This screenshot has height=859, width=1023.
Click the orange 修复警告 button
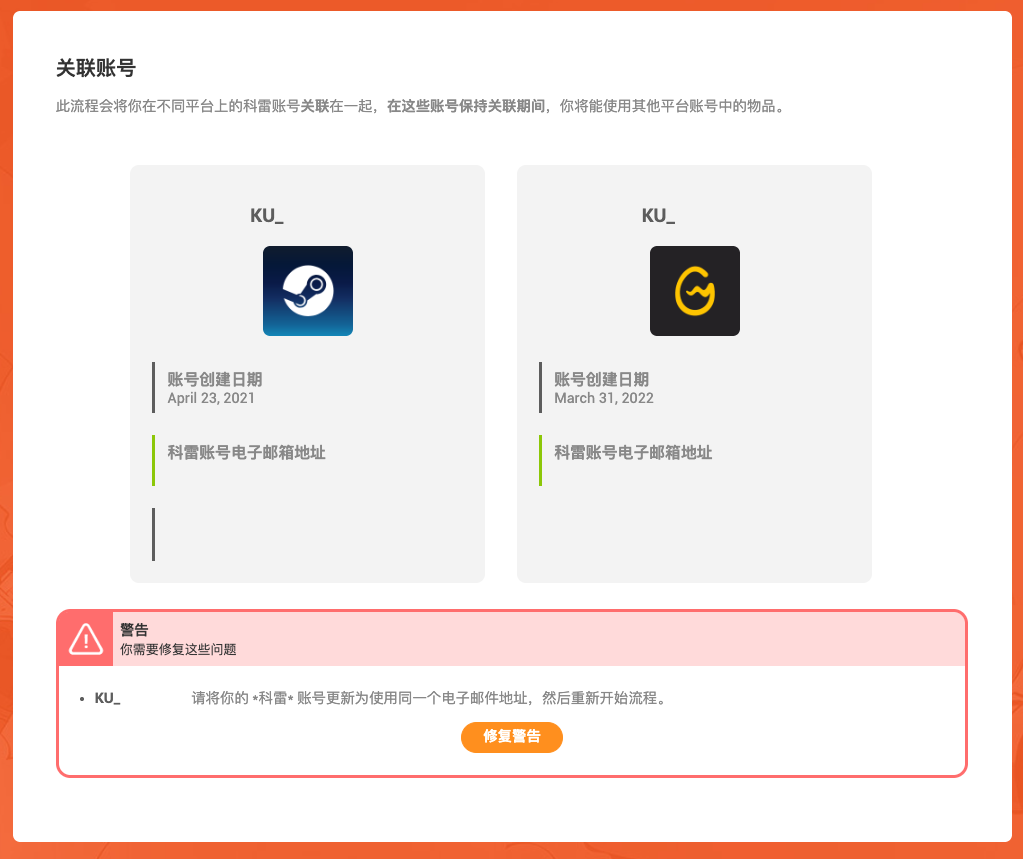pos(512,737)
